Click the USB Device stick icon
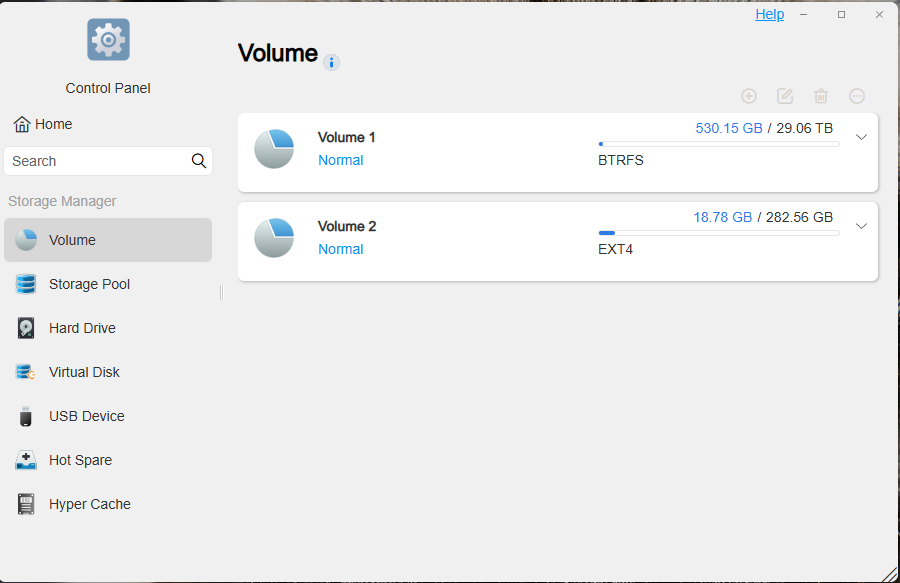Image resolution: width=900 pixels, height=583 pixels. pyautogui.click(x=26, y=416)
